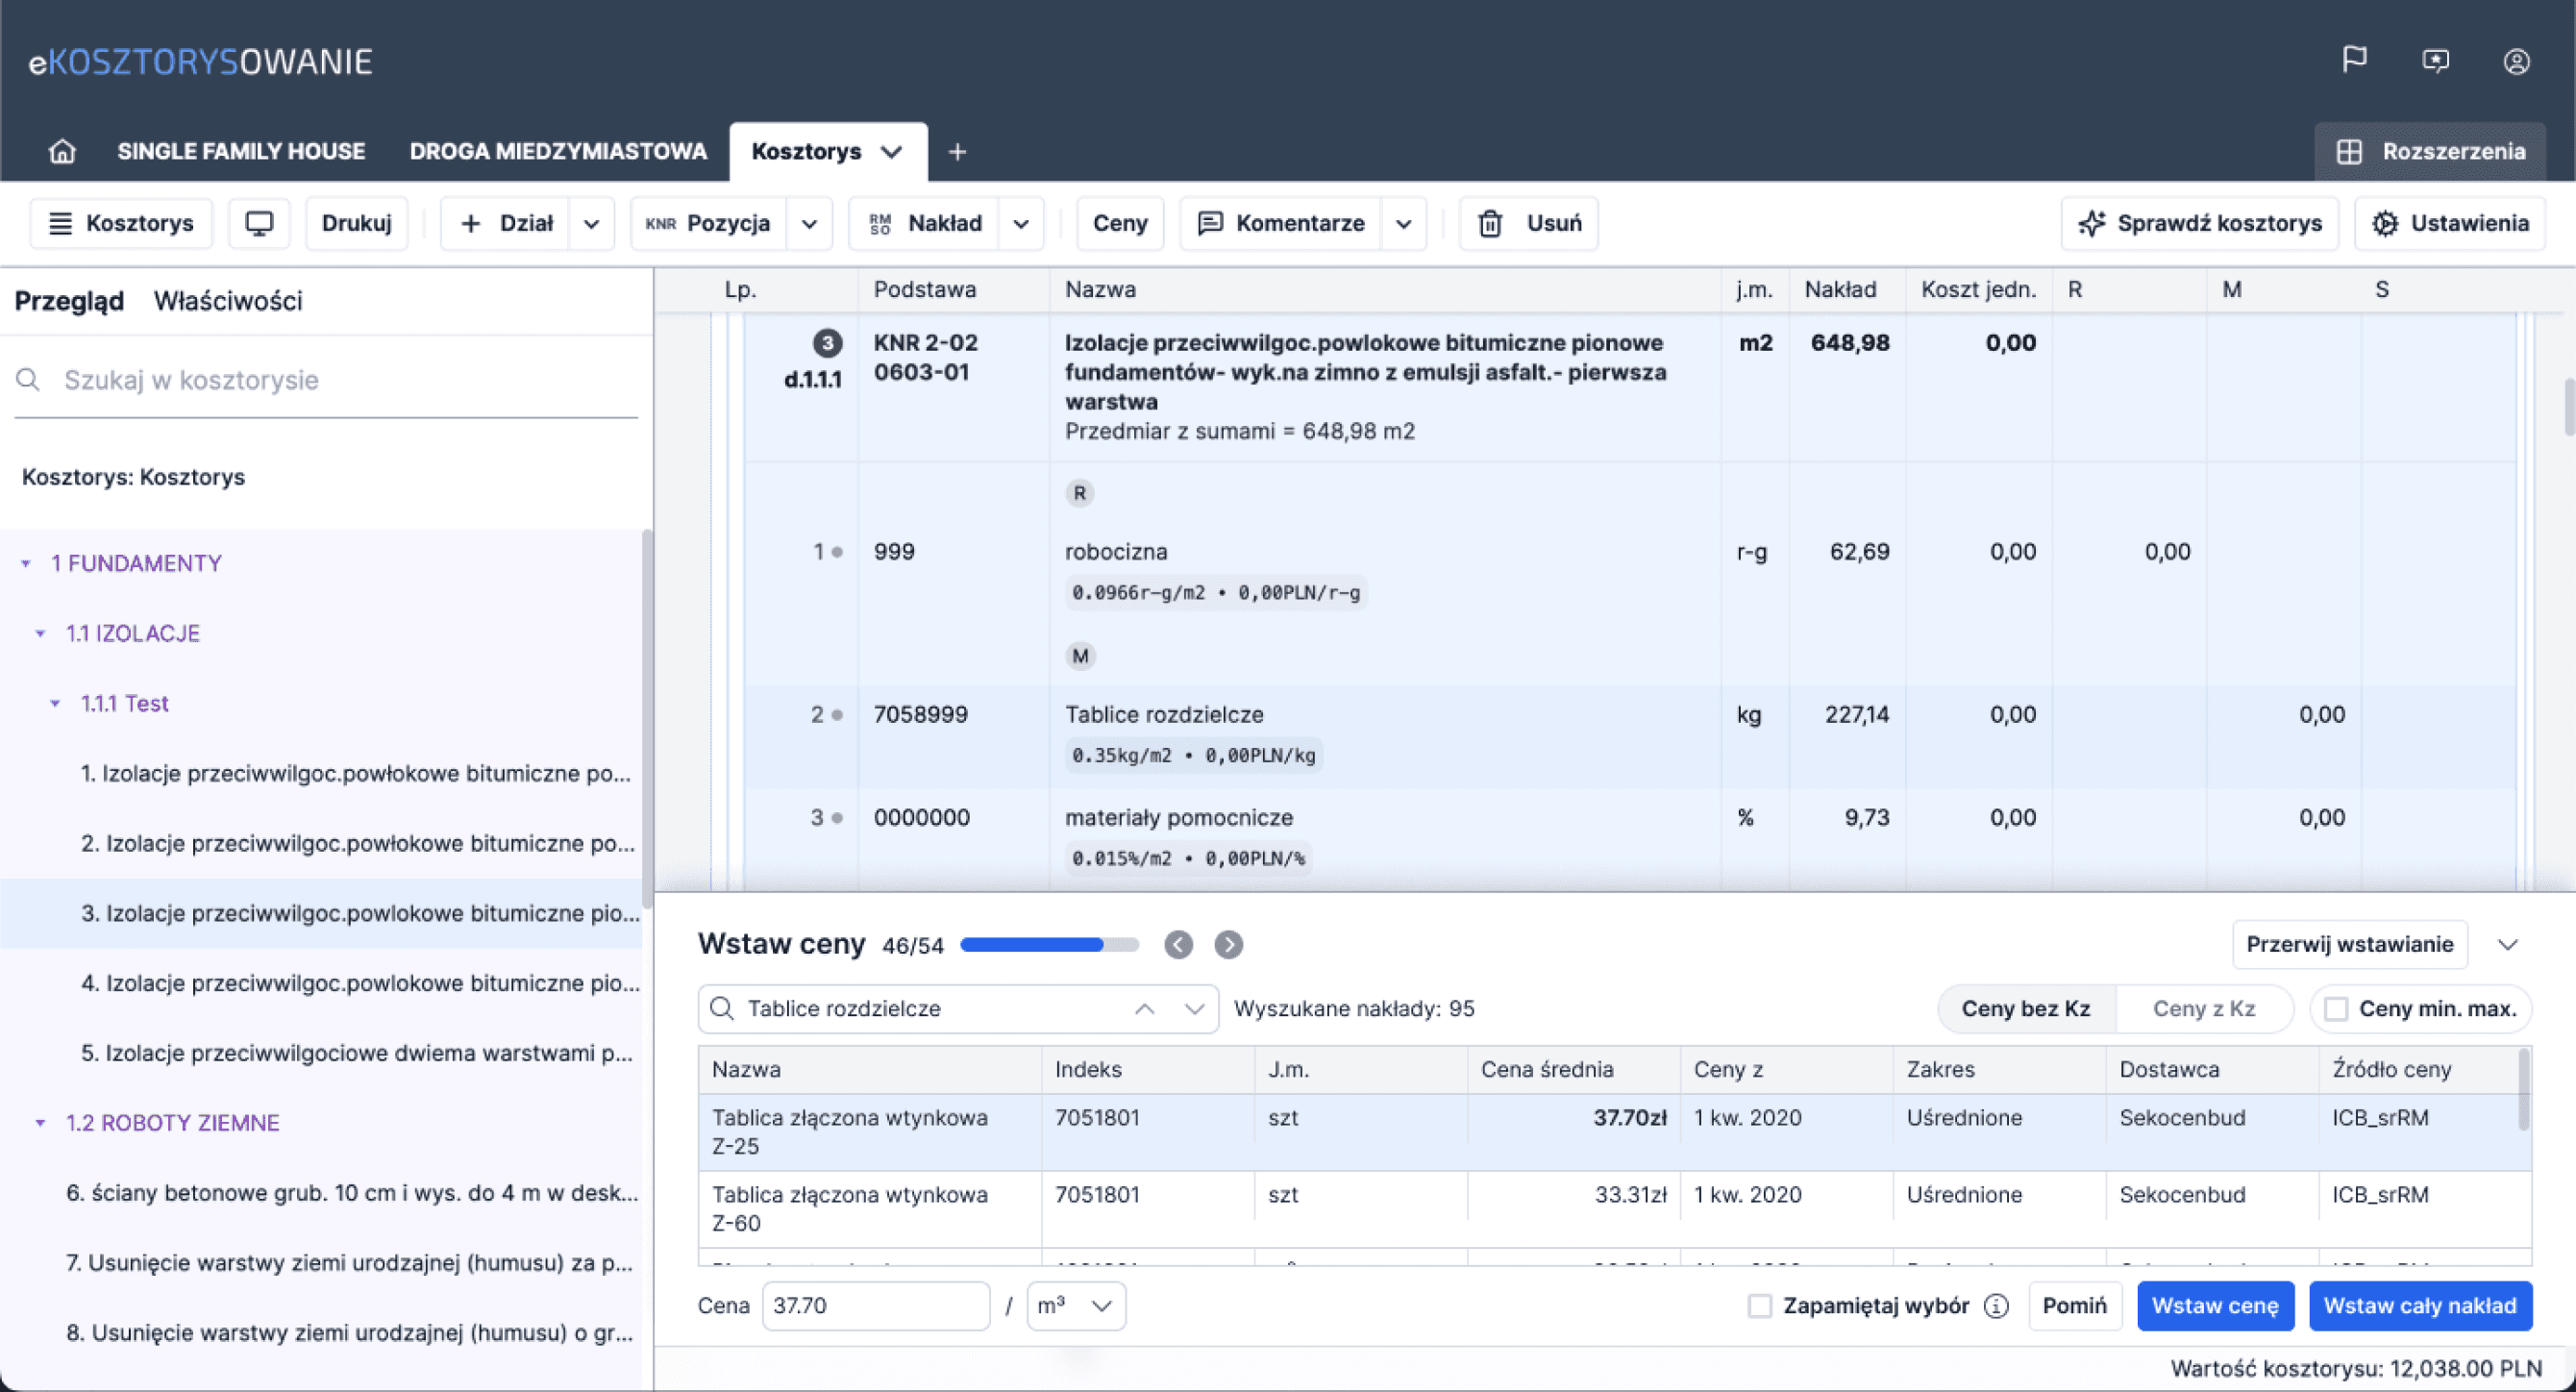Click the monitor display icon button
The height and width of the screenshot is (1392, 2576).
[x=259, y=223]
